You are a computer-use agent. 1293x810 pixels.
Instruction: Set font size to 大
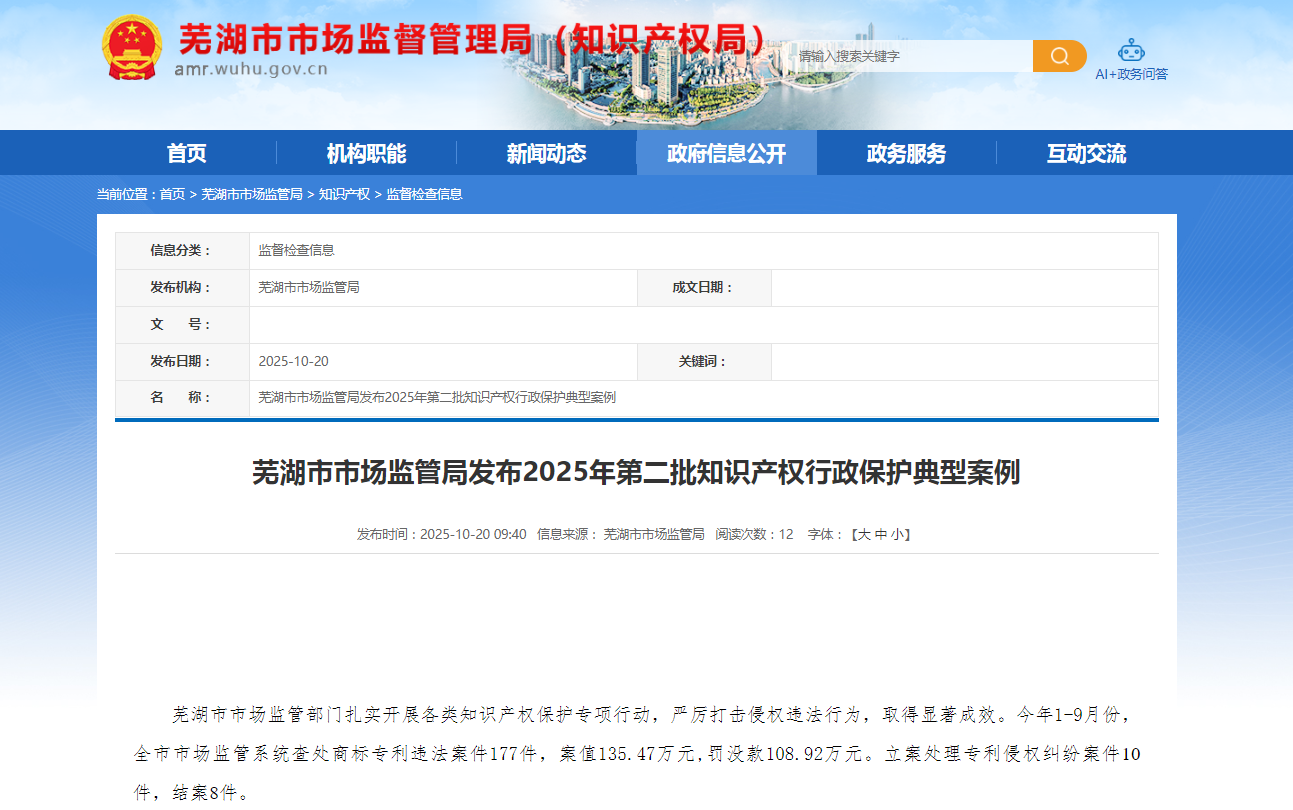pos(864,534)
